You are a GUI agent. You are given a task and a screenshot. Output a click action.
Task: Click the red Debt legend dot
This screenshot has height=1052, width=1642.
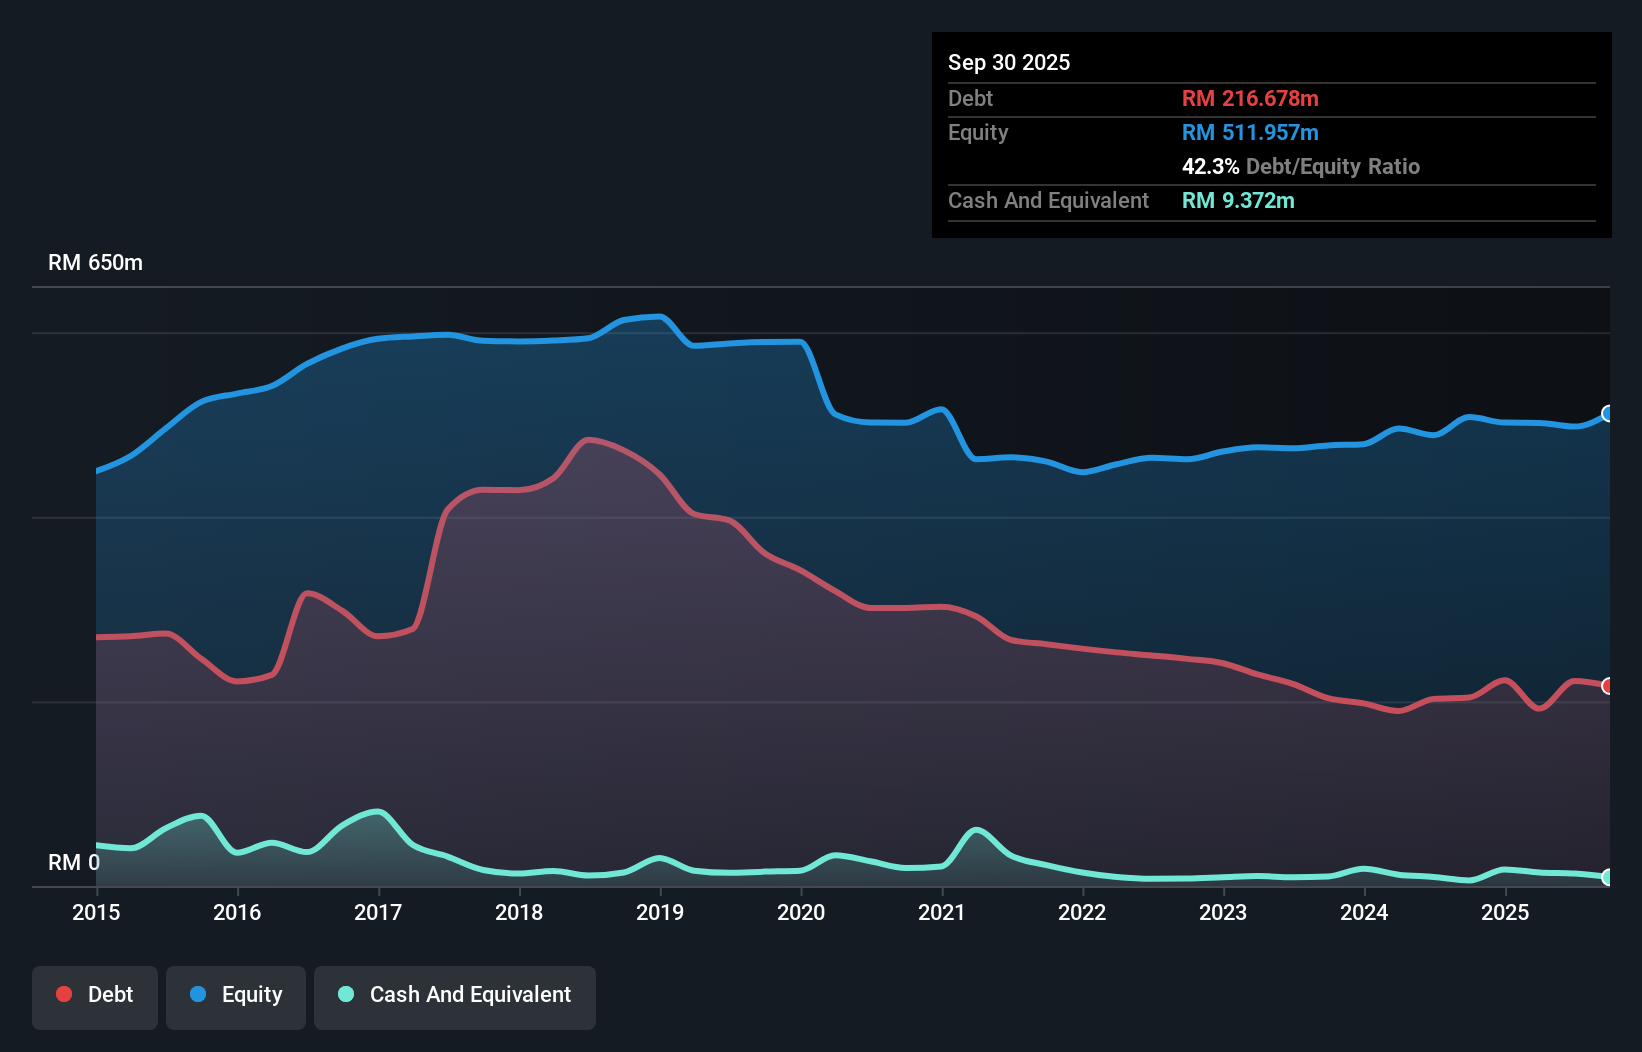point(64,994)
